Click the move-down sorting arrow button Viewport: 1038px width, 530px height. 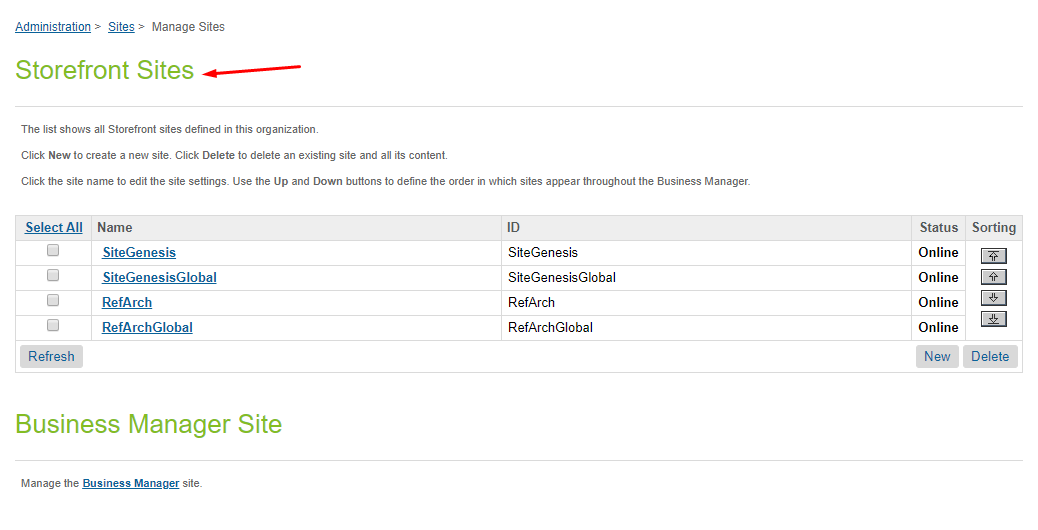(x=993, y=298)
